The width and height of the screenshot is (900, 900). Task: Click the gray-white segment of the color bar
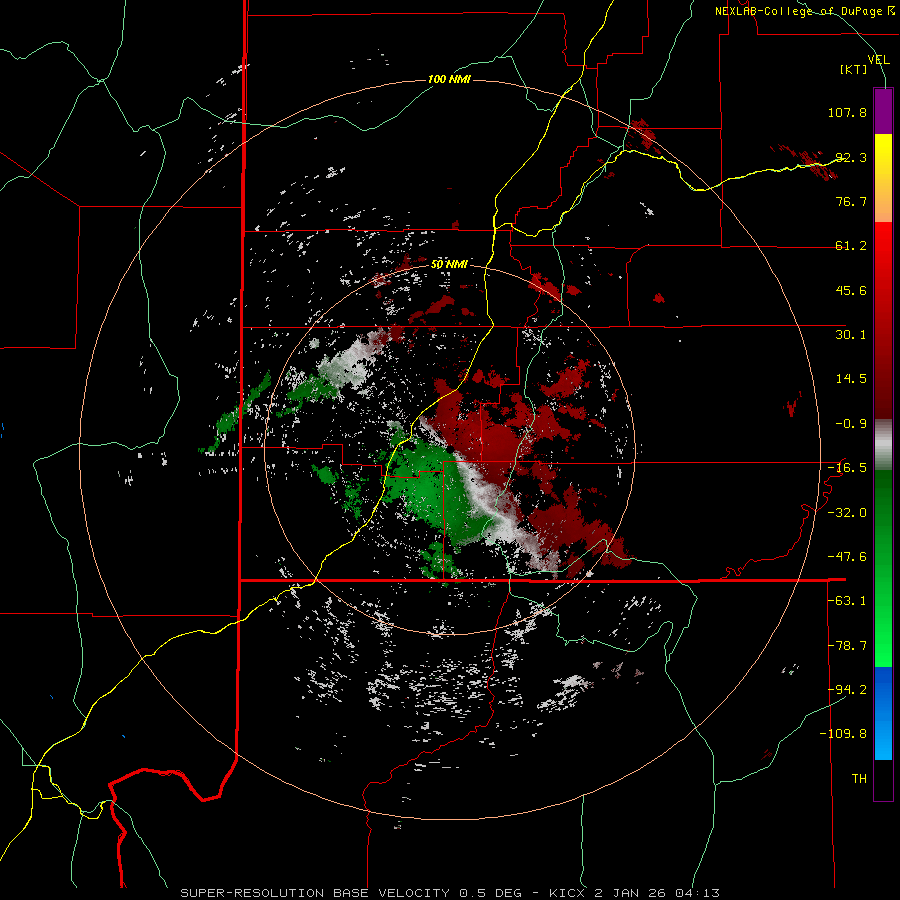883,444
